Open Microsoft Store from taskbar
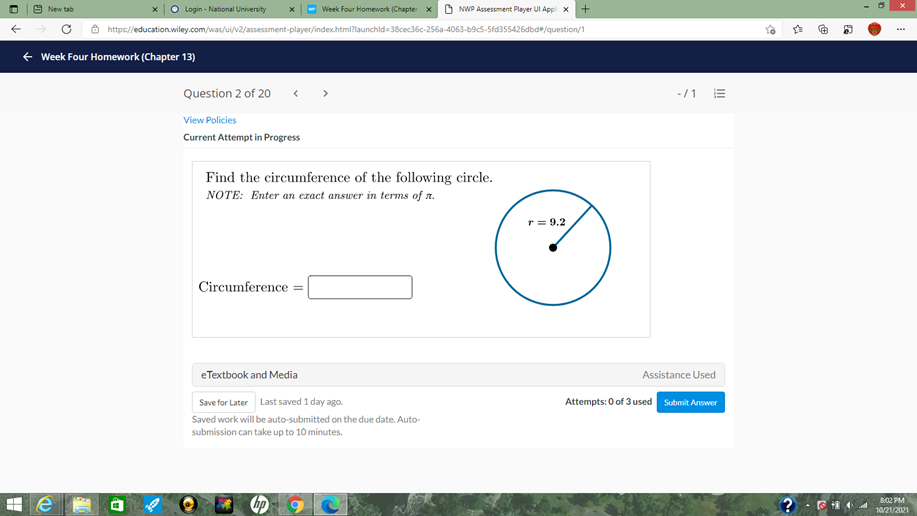The width and height of the screenshot is (917, 516). [117, 504]
